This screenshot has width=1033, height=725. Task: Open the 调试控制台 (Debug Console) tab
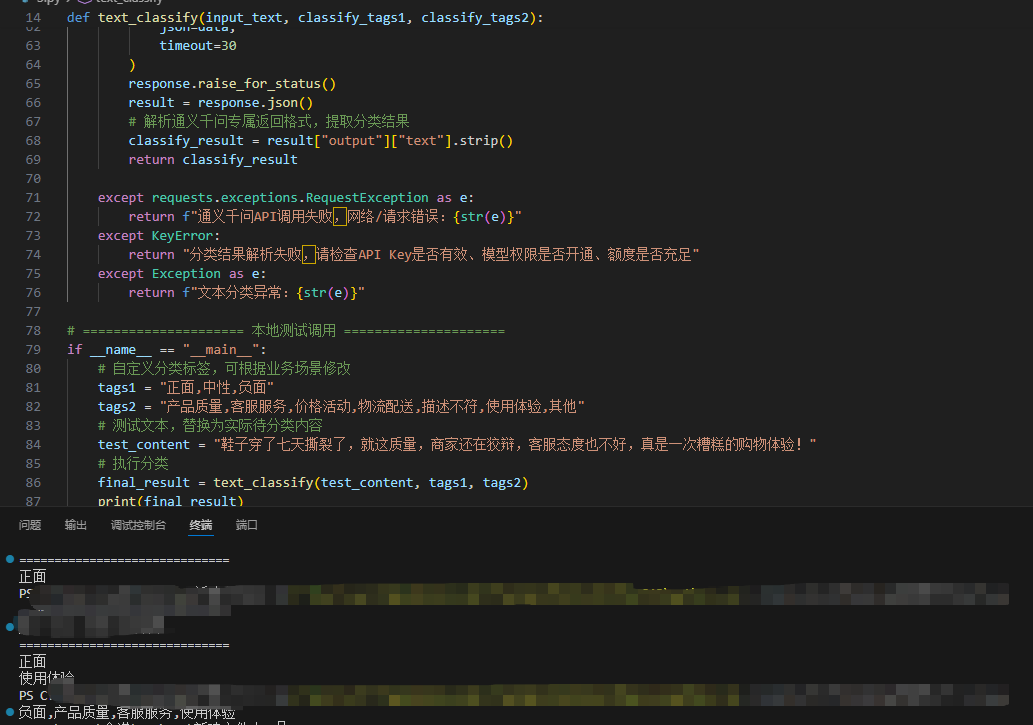point(138,524)
